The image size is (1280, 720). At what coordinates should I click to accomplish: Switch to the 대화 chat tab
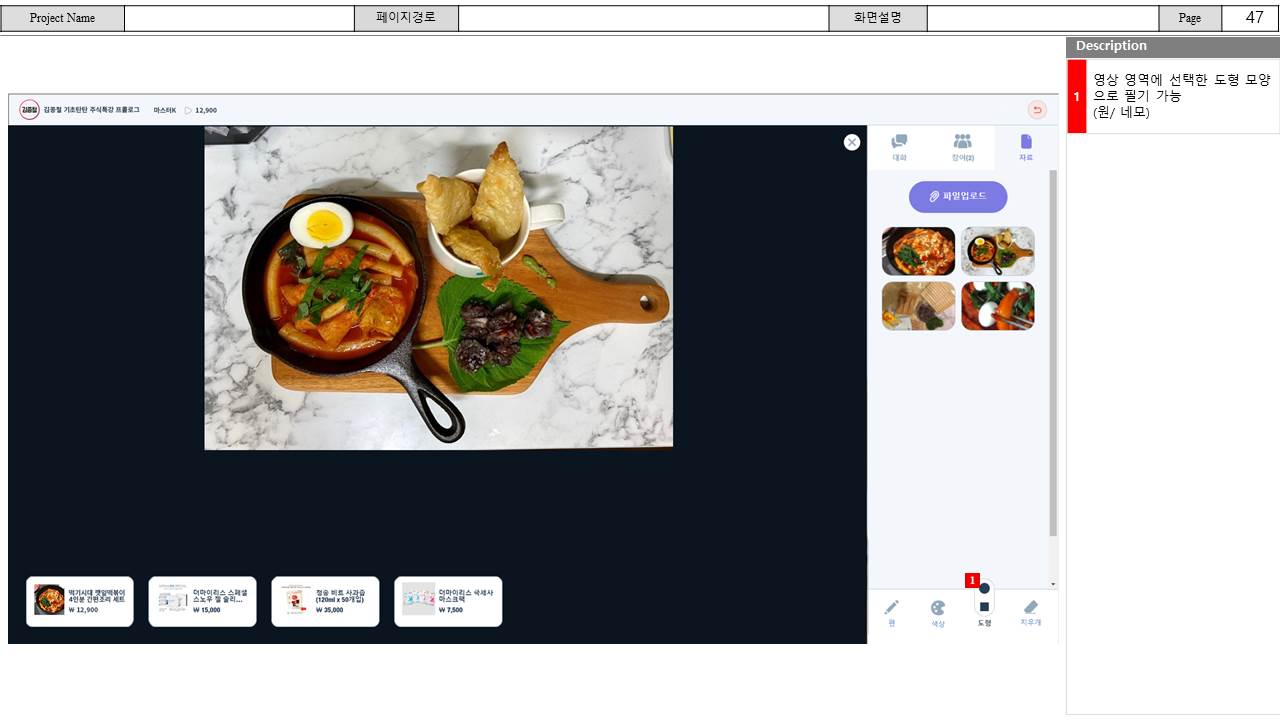tap(899, 147)
